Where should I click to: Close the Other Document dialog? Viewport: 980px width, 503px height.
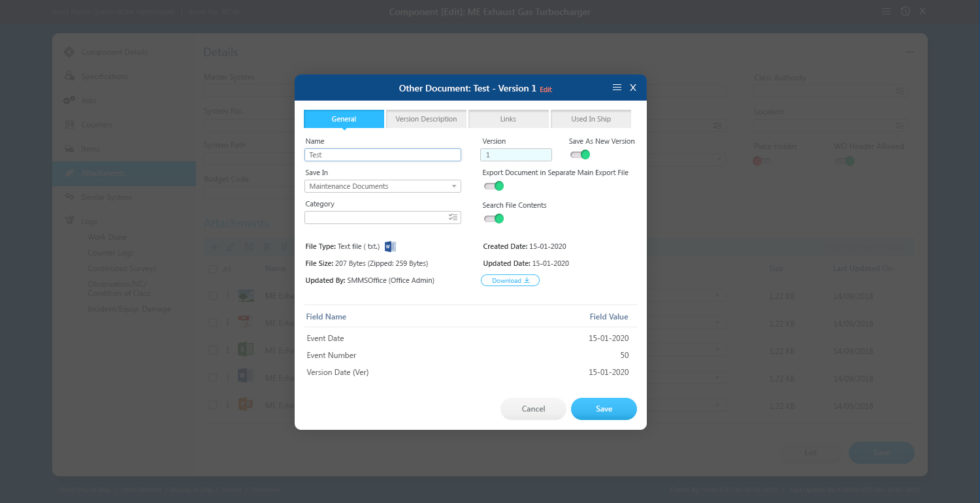(632, 88)
